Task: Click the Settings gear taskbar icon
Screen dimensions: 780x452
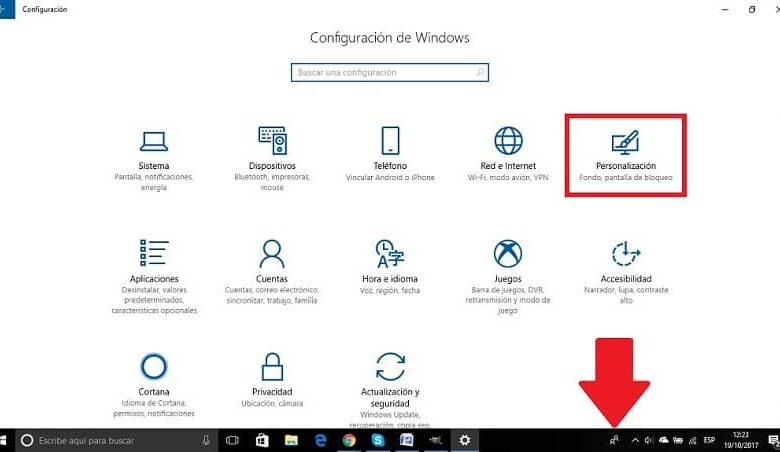Action: [465, 441]
